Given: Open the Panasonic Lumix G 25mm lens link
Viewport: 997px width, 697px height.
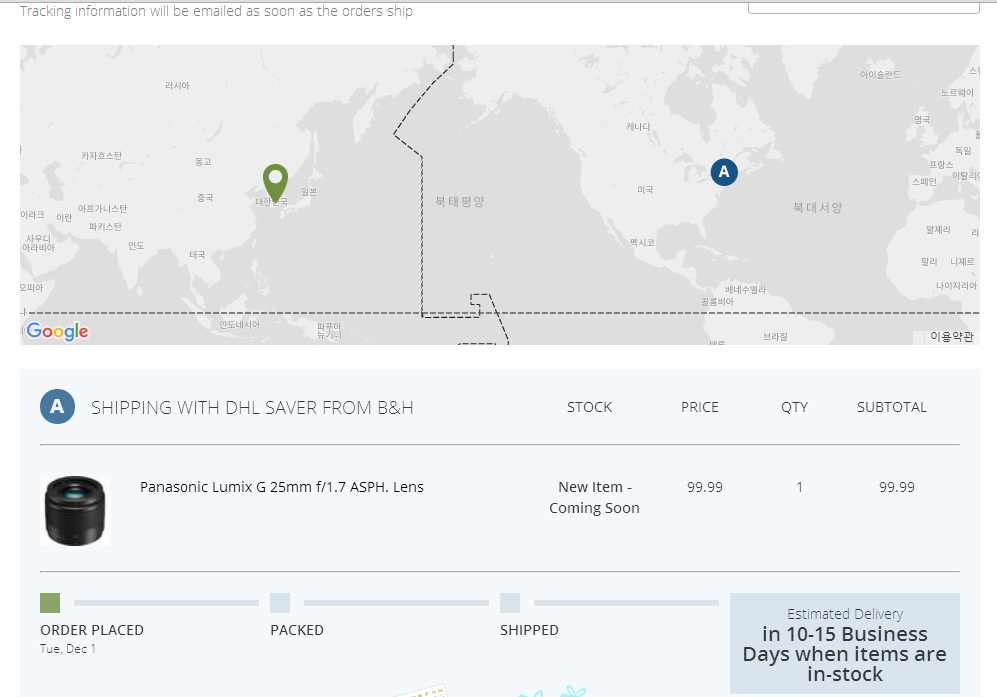Looking at the screenshot, I should pyautogui.click(x=282, y=487).
